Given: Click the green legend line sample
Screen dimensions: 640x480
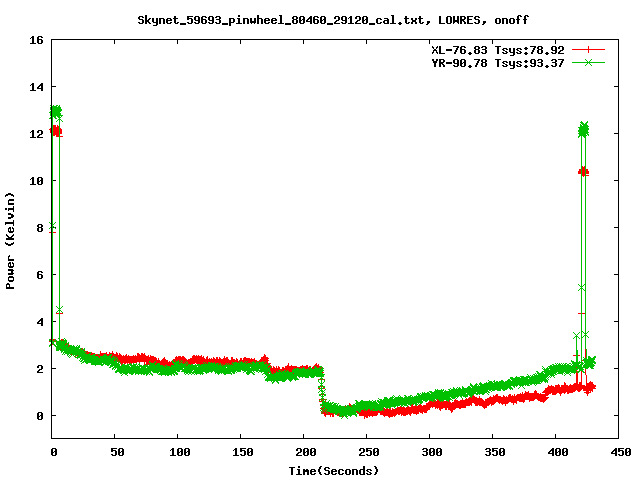Looking at the screenshot, I should coord(588,62).
